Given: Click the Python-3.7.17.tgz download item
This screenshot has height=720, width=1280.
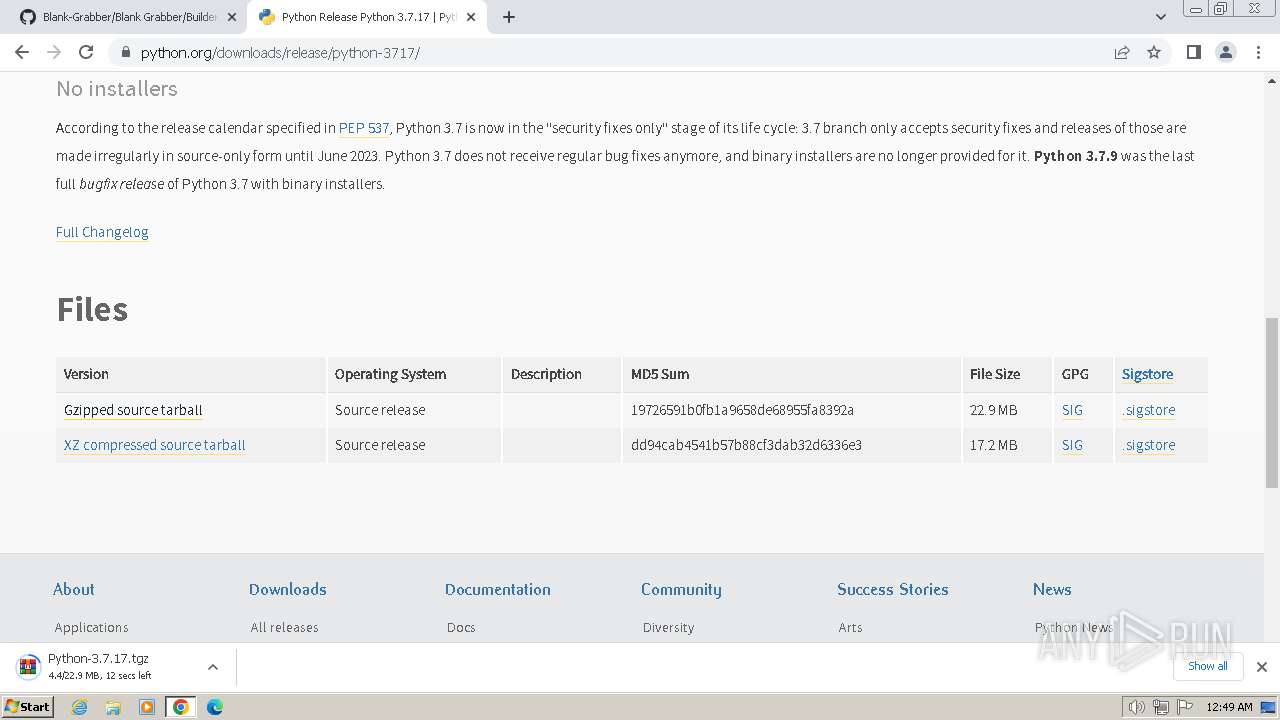Looking at the screenshot, I should [x=100, y=666].
